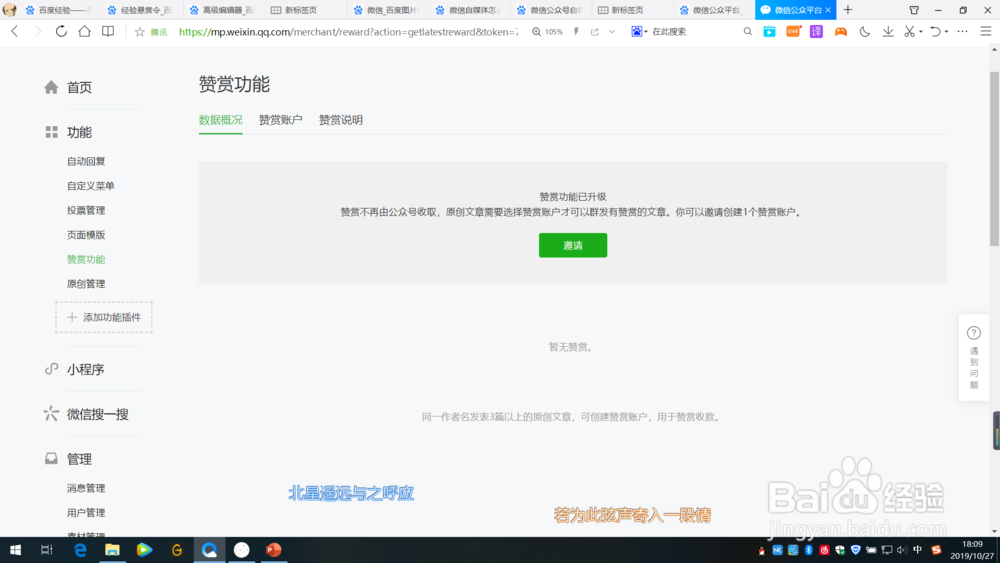Open the blue video clapper toolbar icon
The height and width of the screenshot is (563, 1000).
pos(769,31)
